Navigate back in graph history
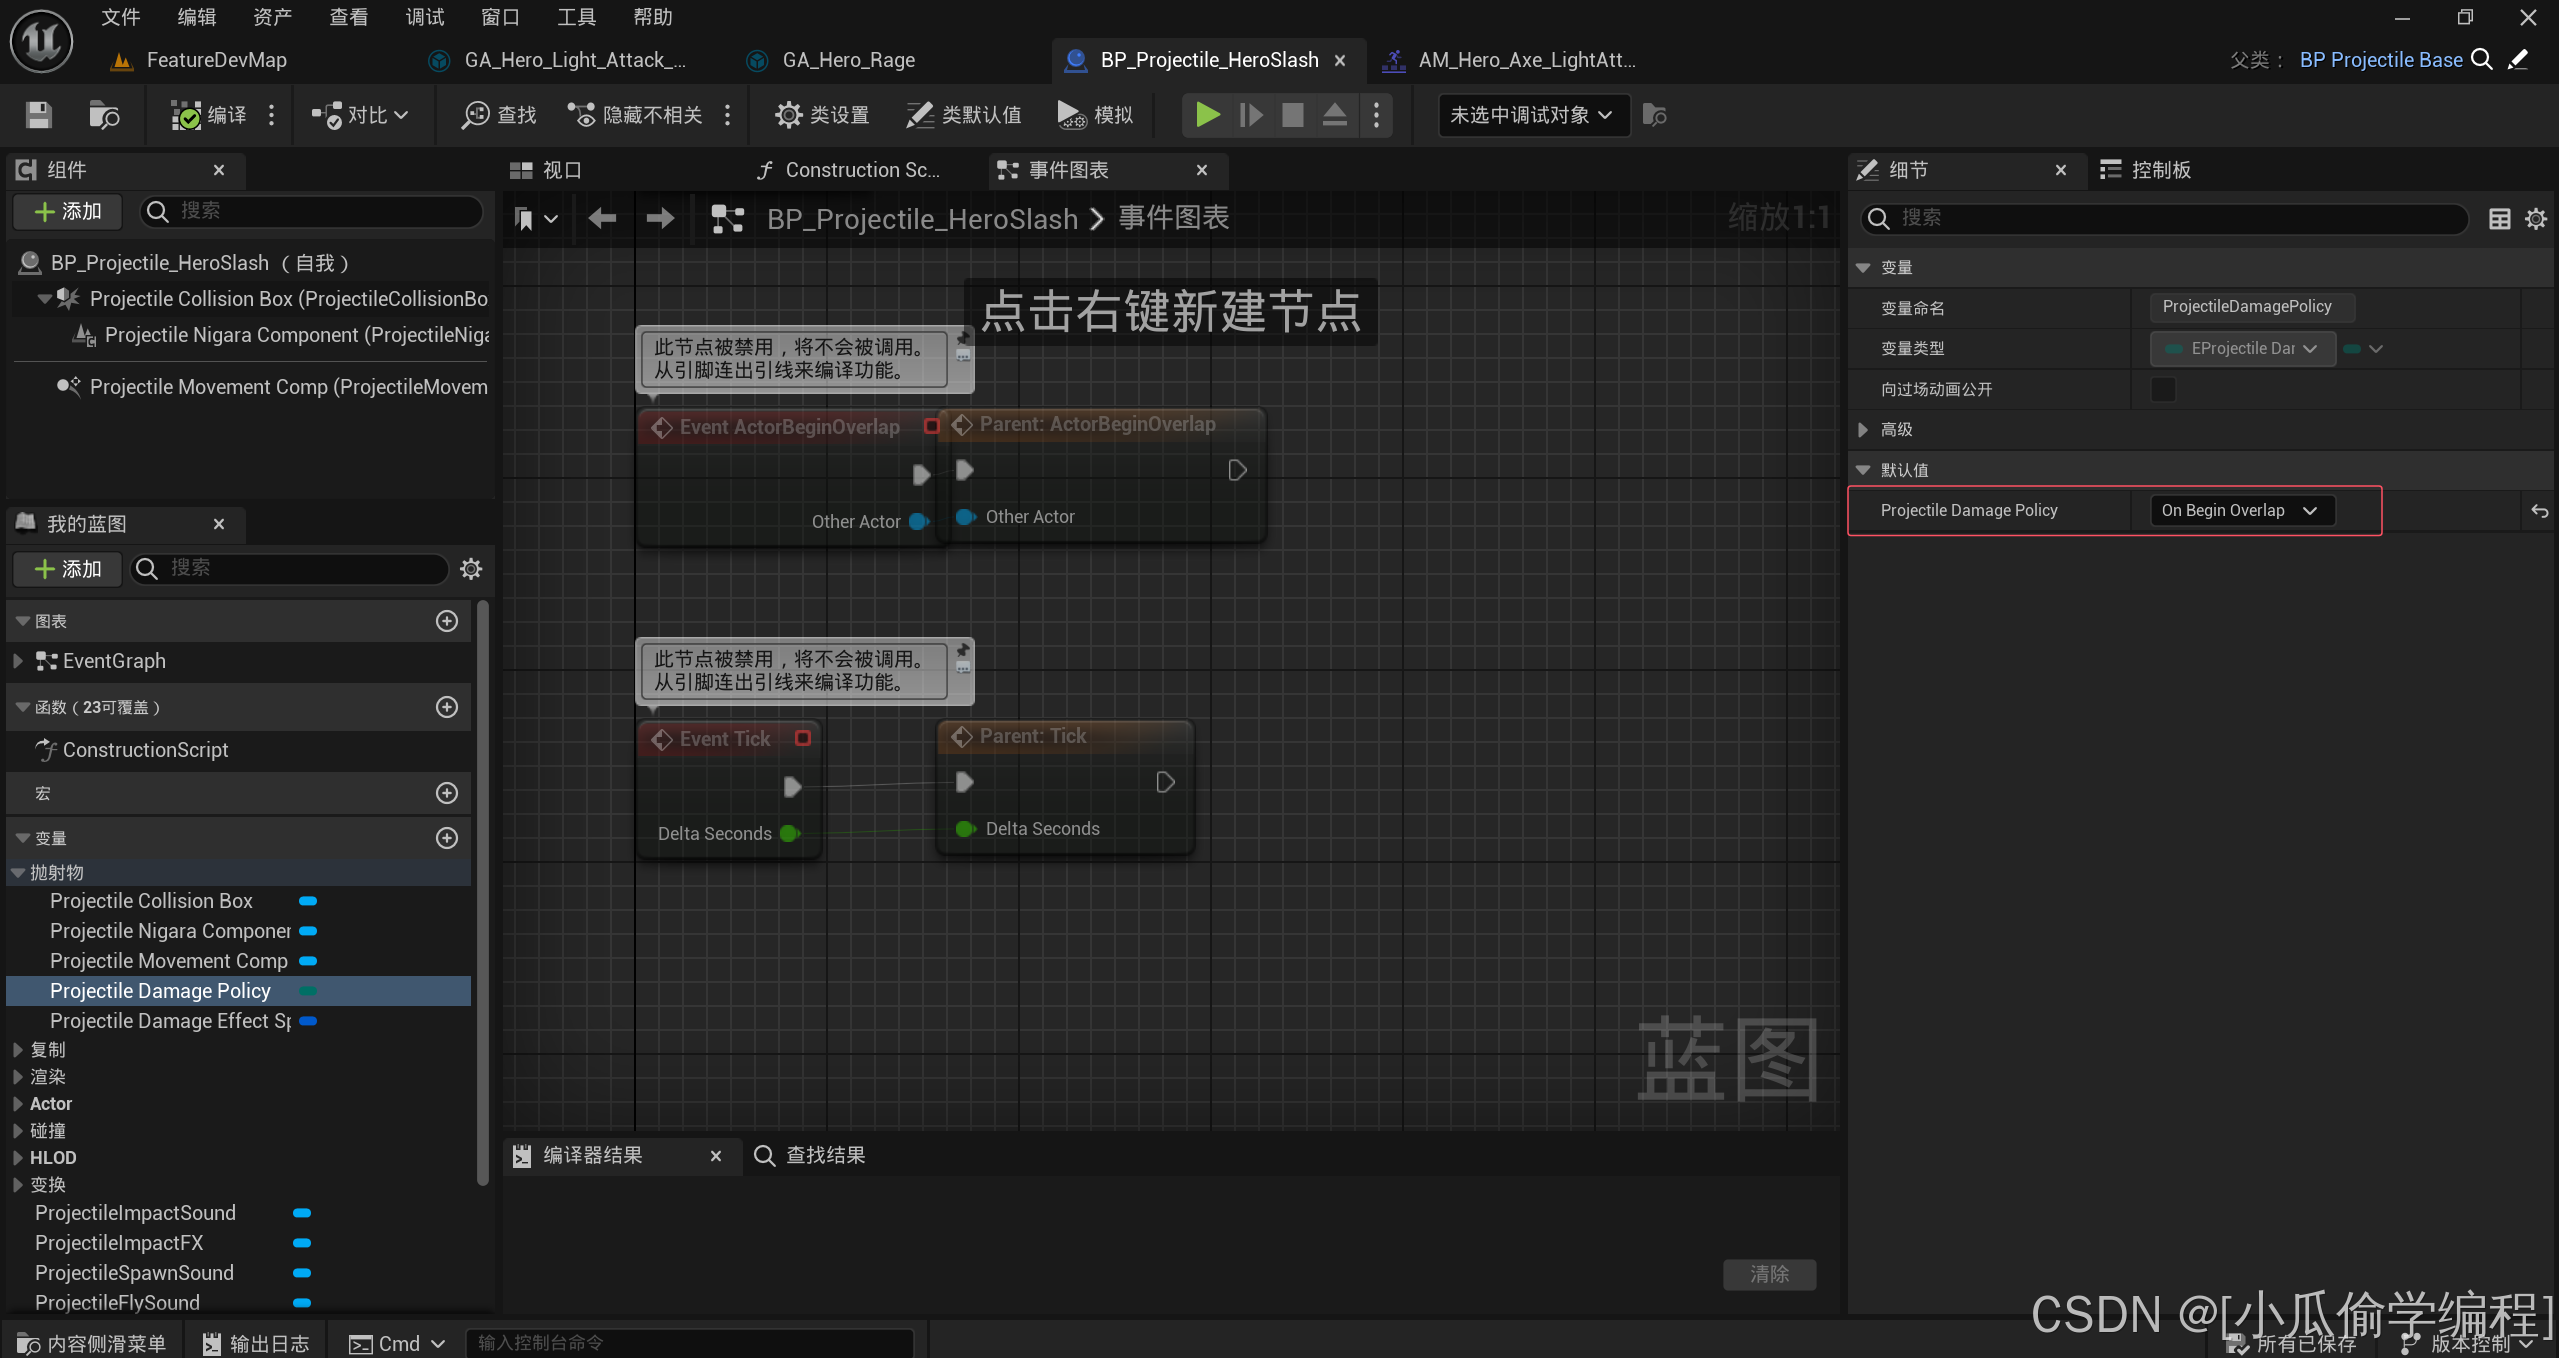 tap(602, 218)
